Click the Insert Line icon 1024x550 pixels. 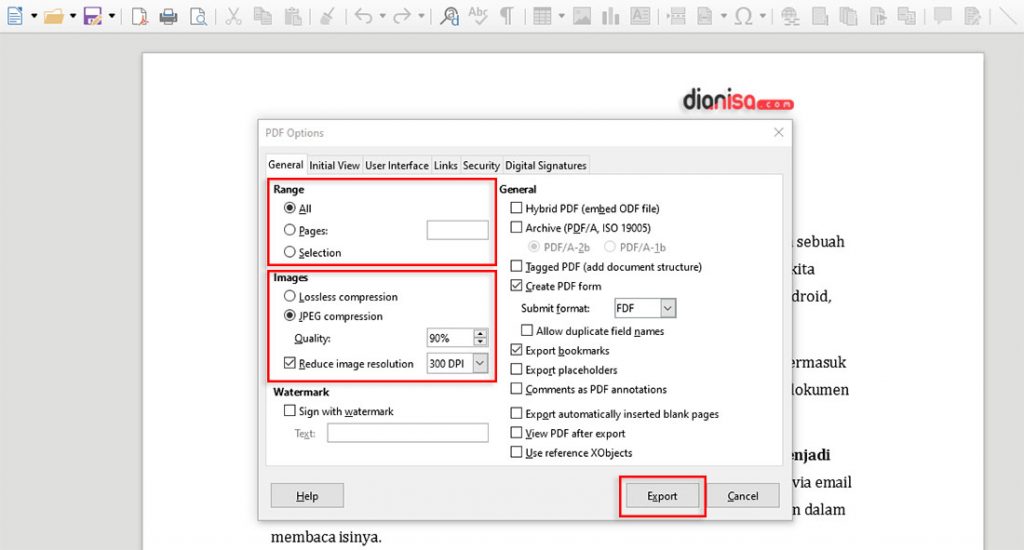pyautogui.click(x=1008, y=15)
